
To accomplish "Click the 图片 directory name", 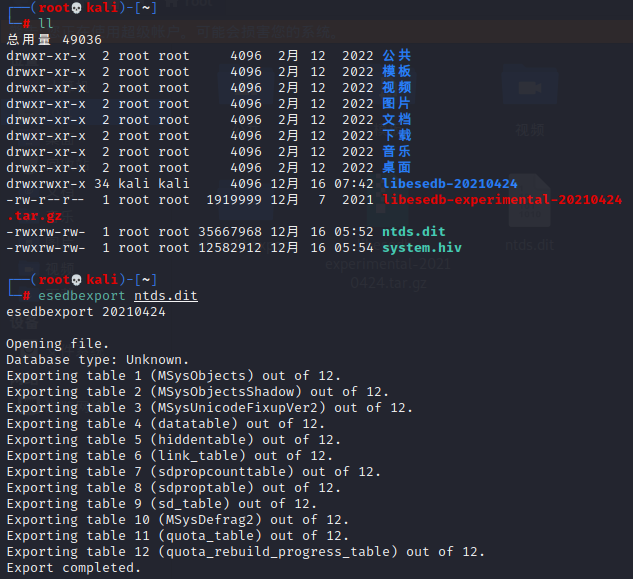I will tap(396, 103).
